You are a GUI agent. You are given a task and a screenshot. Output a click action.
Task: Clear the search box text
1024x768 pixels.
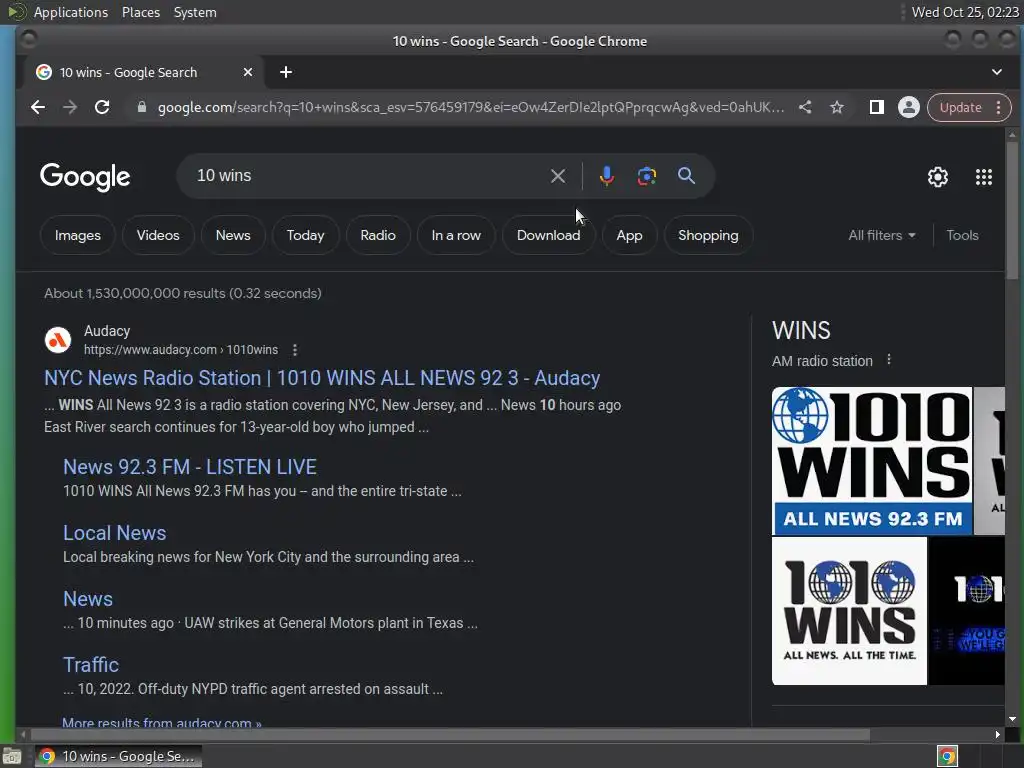coord(558,176)
